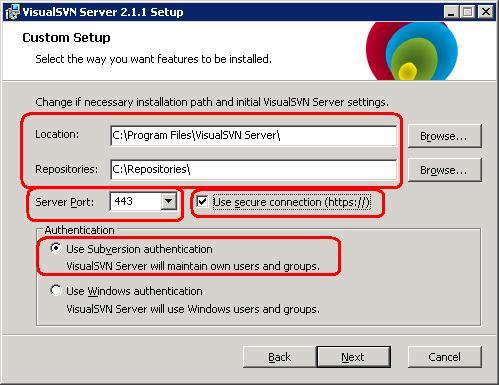This screenshot has height=385, width=499.
Task: Click the Server Port label
Action: click(65, 202)
